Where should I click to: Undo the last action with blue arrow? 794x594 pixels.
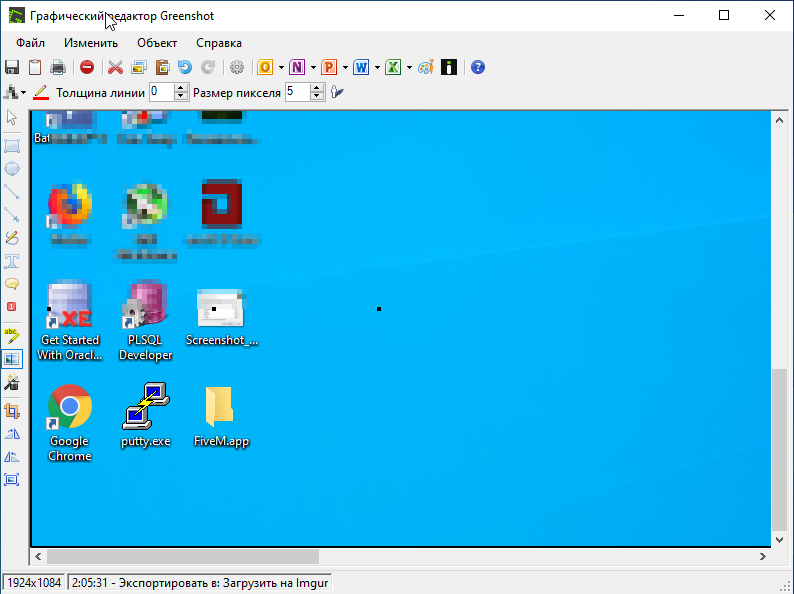[x=185, y=67]
